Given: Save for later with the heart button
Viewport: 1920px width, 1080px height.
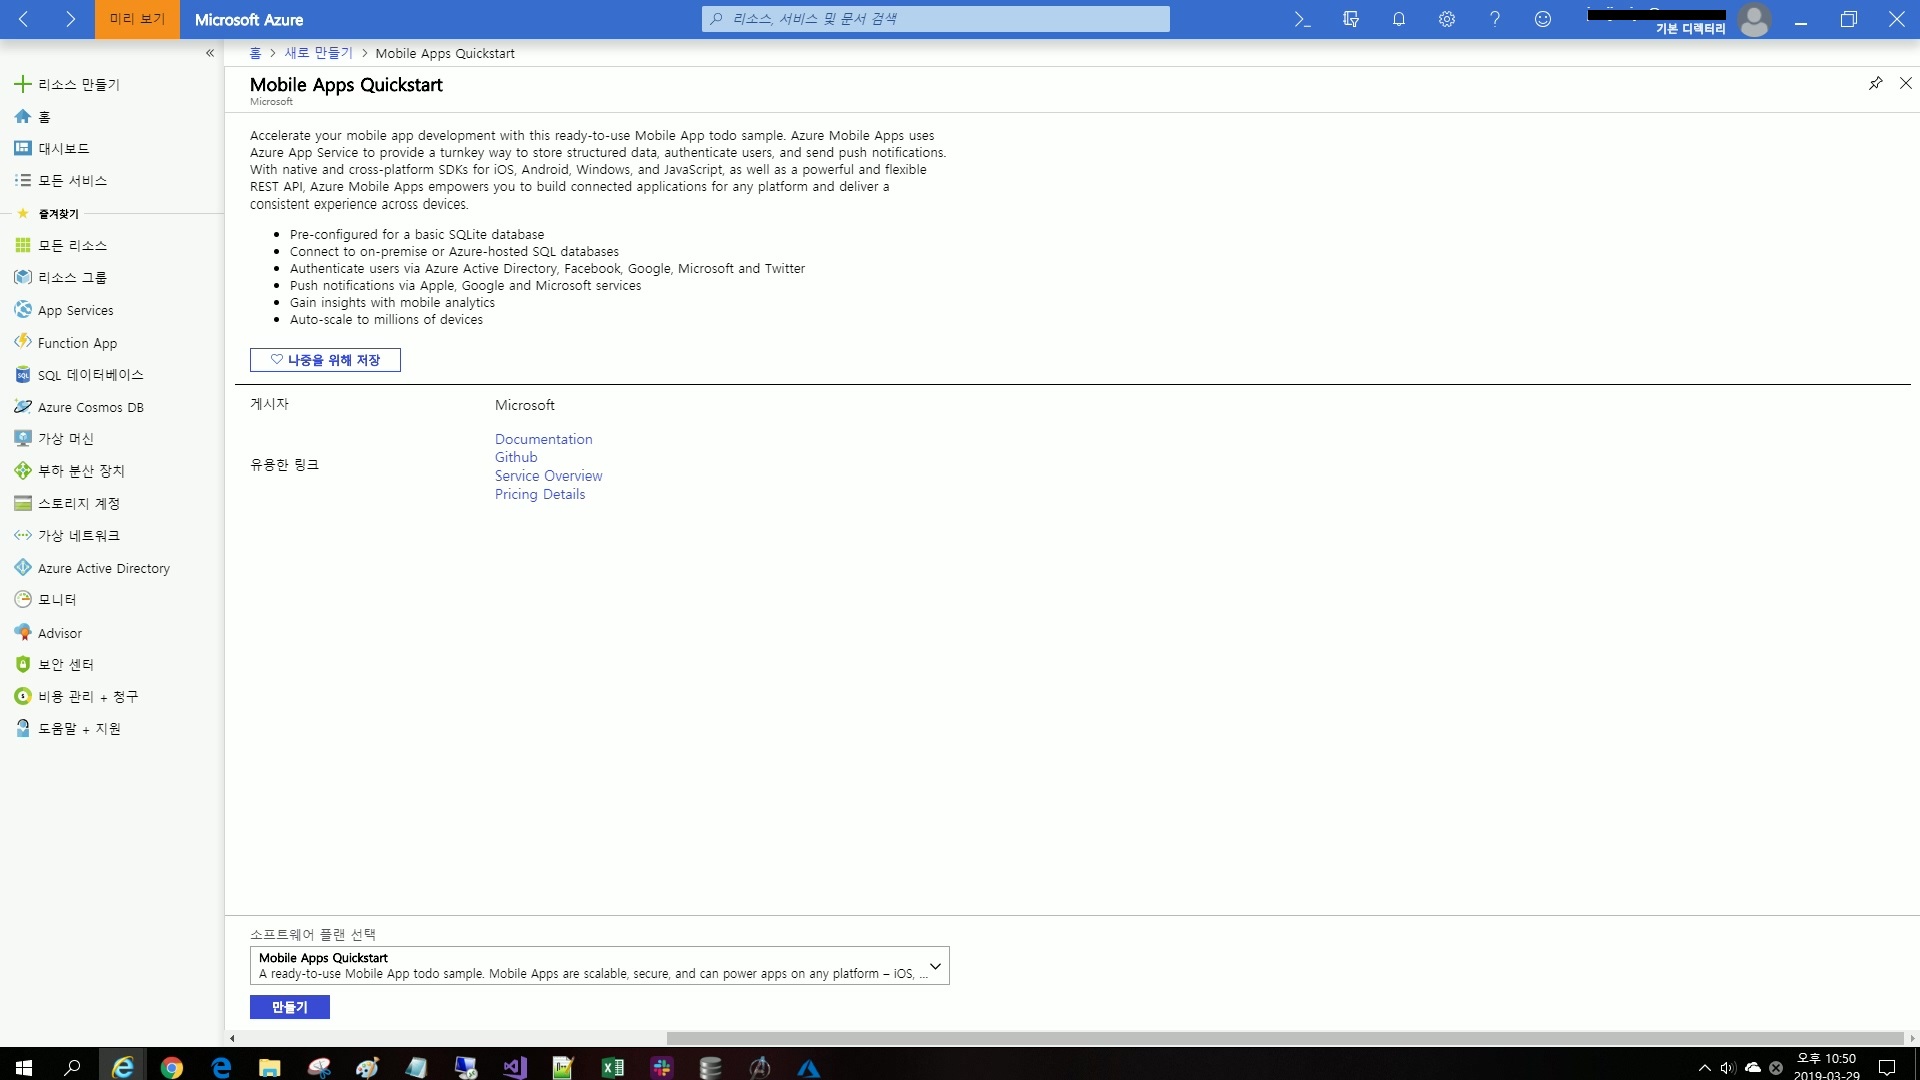Looking at the screenshot, I should (x=325, y=360).
